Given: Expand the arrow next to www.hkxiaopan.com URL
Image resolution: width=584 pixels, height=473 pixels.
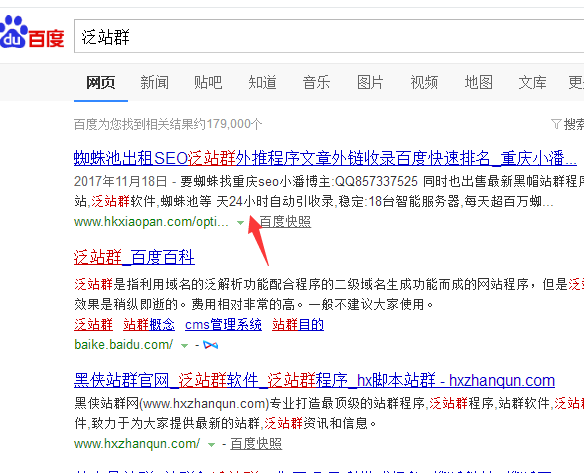Looking at the screenshot, I should point(240,223).
